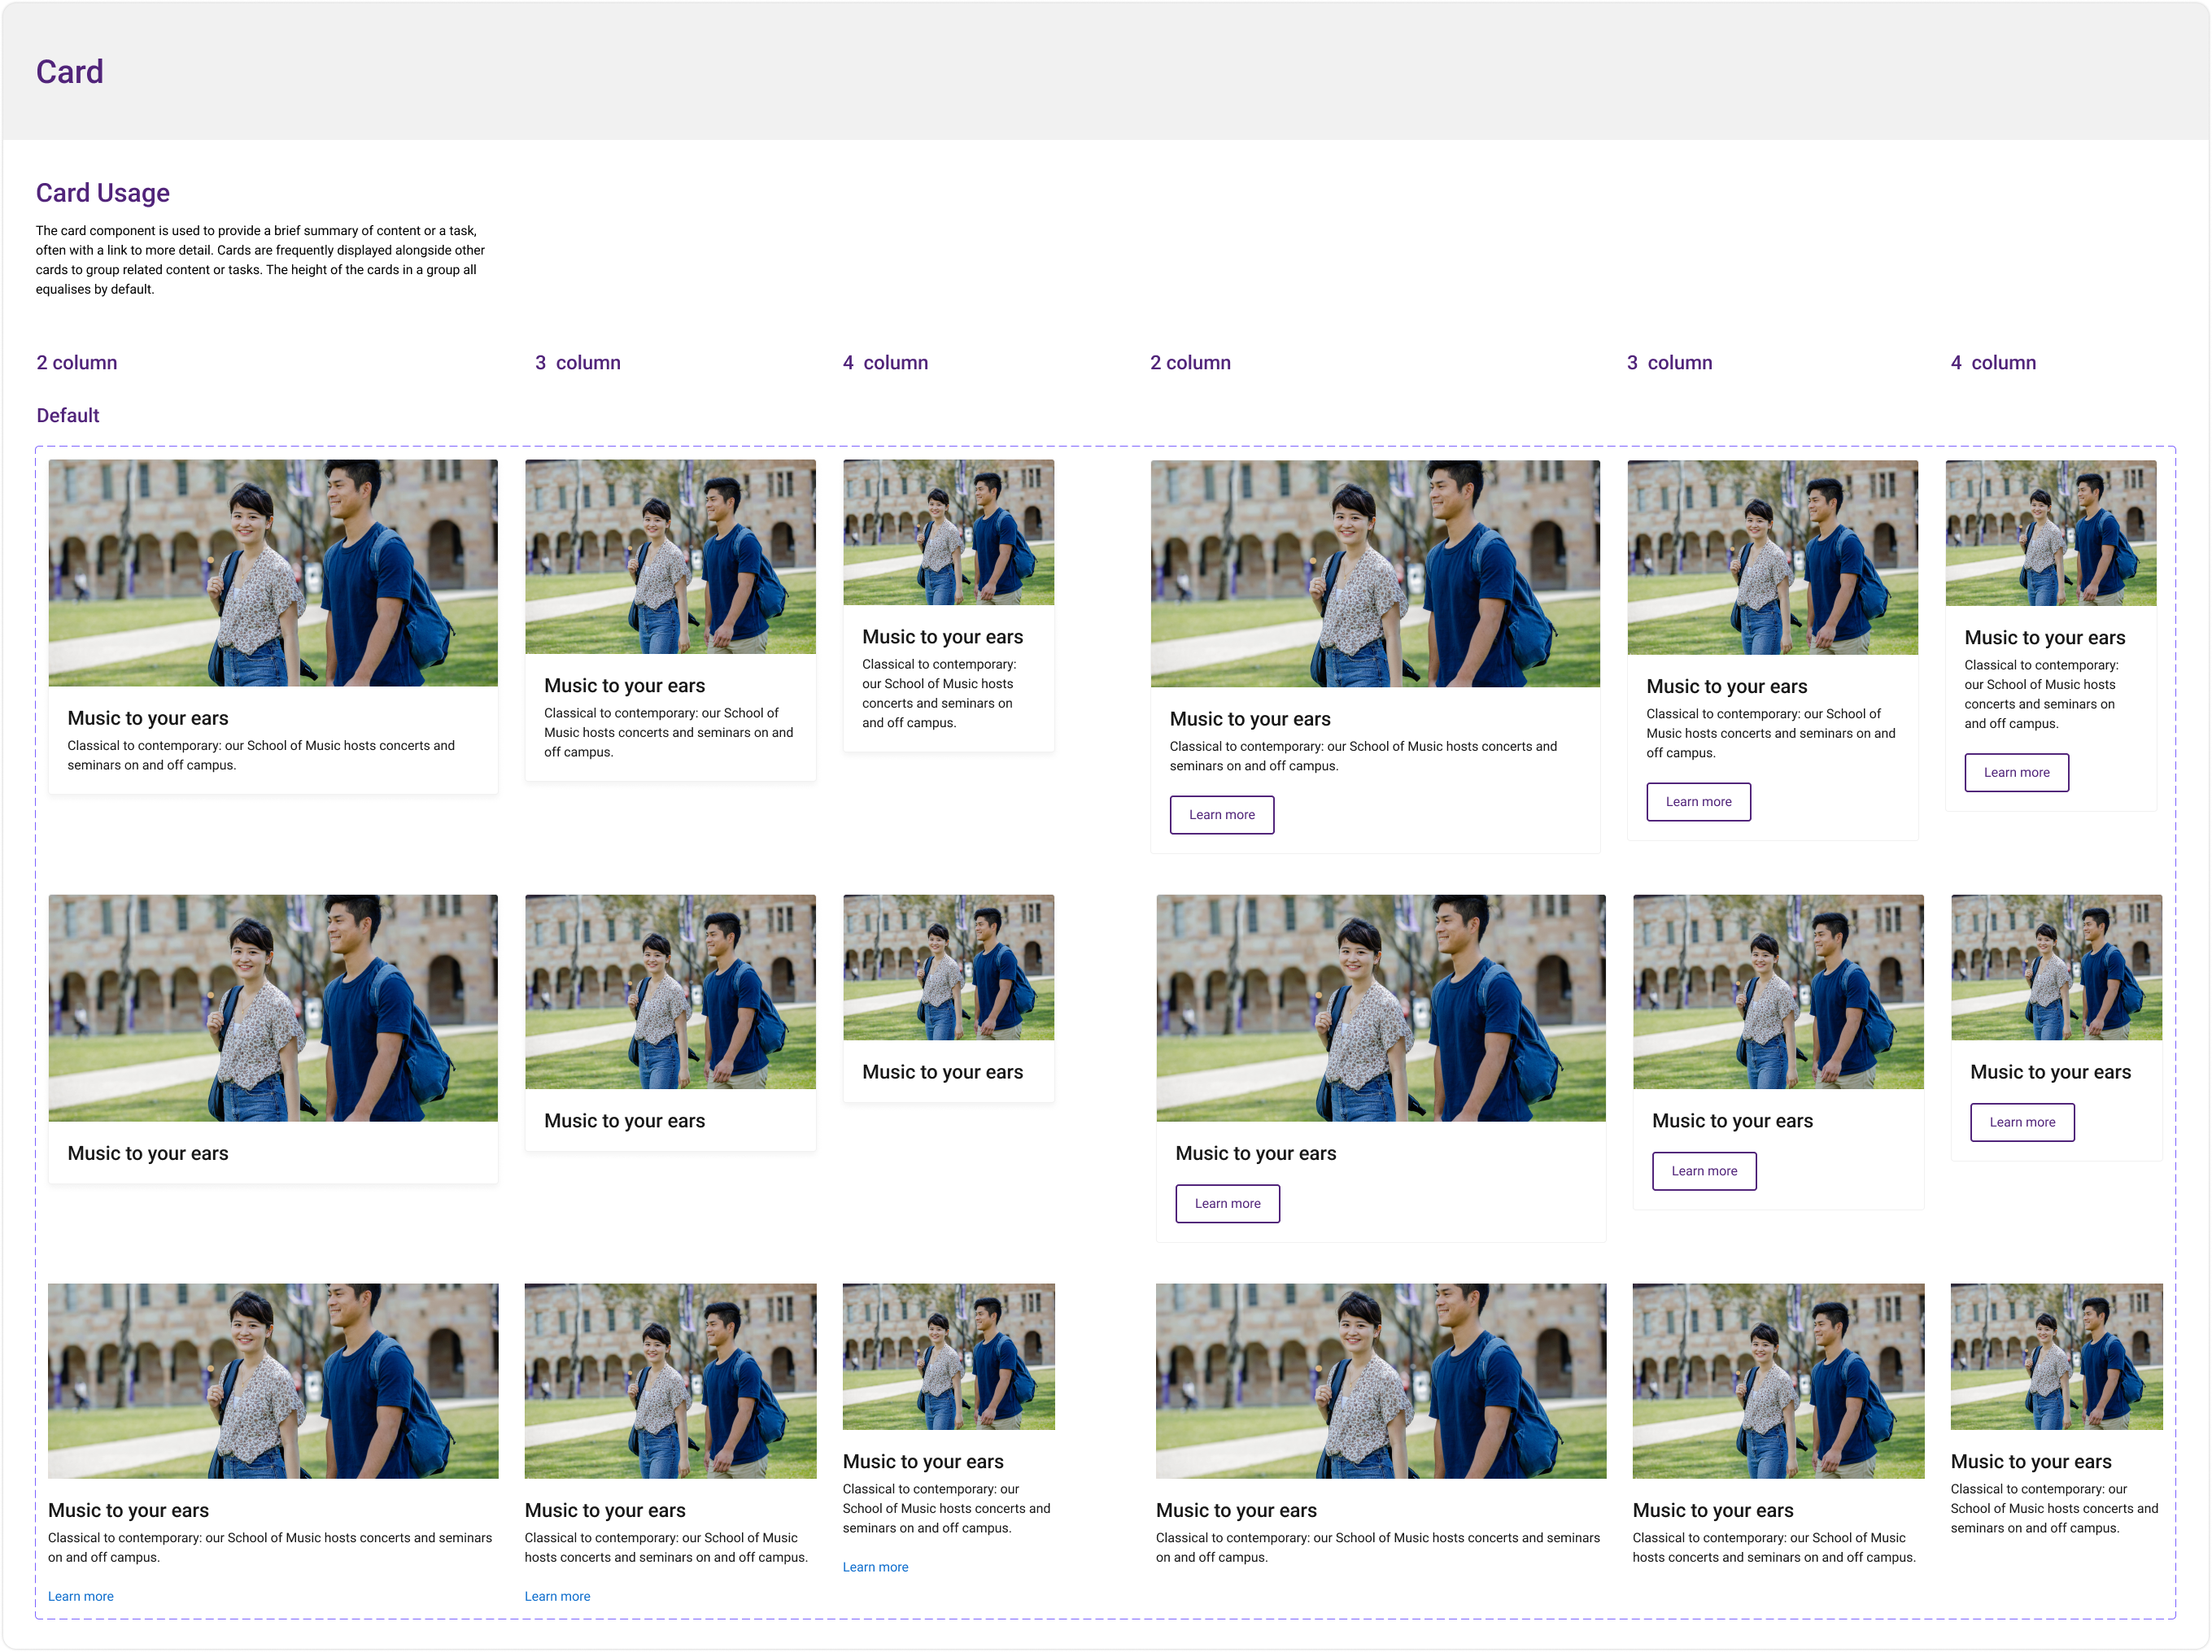Click Learn more button in bordered 2 column card with description
2212x1652 pixels.
pyautogui.click(x=1221, y=815)
